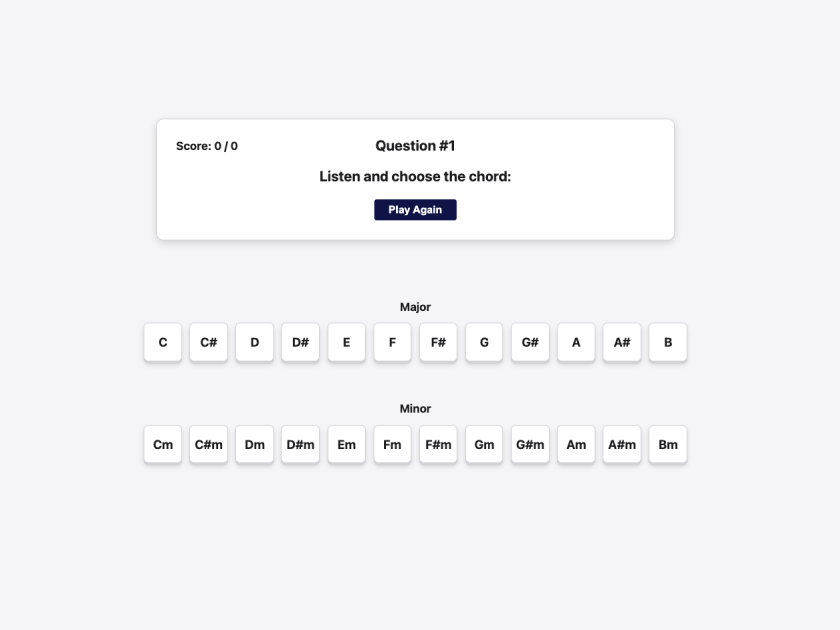Choose the E major chord button
The height and width of the screenshot is (630, 840).
346,342
